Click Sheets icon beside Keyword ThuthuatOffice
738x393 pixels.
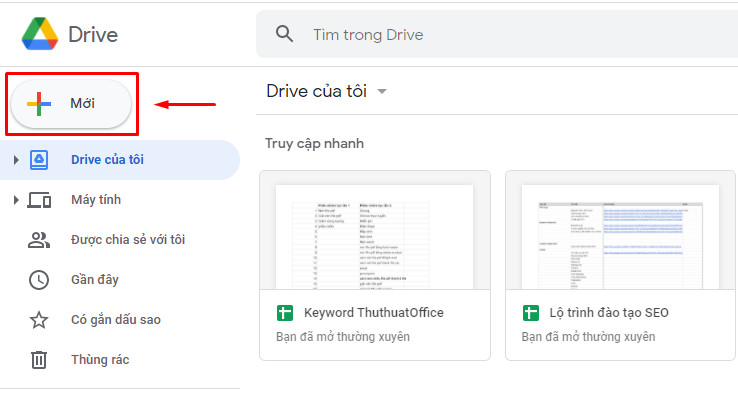(x=285, y=313)
